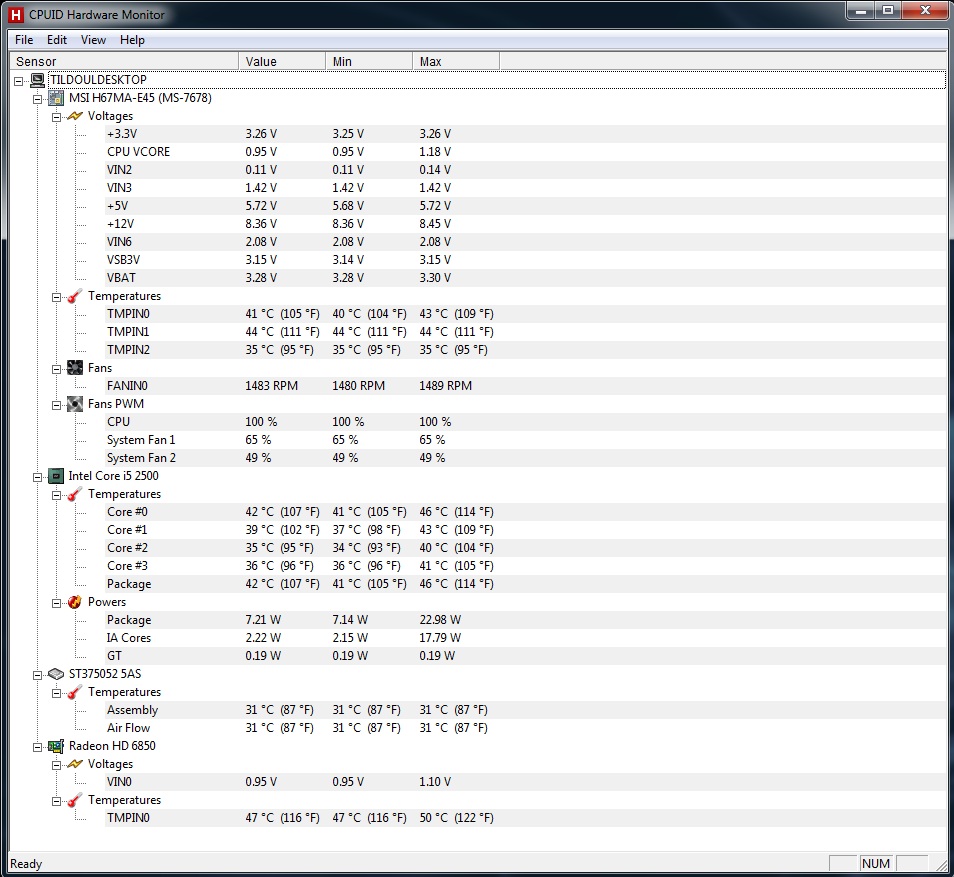Image resolution: width=954 pixels, height=877 pixels.
Task: Click the Intel Core i5 2500 chip icon
Action: 56,476
